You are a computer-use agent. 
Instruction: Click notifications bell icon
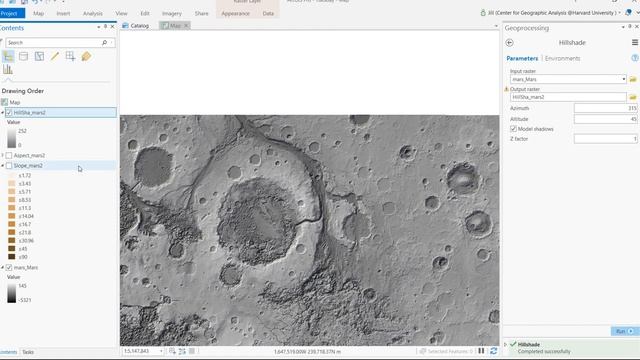coord(628,13)
